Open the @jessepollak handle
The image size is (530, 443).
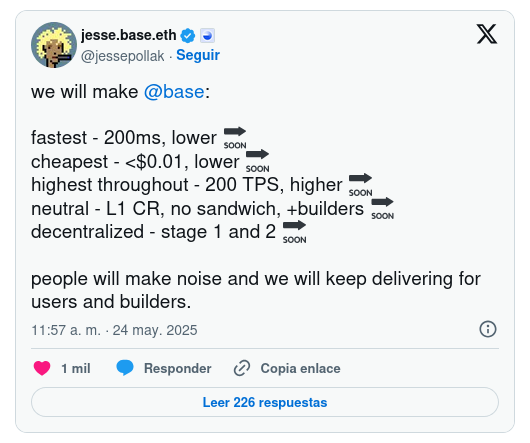pos(122,56)
